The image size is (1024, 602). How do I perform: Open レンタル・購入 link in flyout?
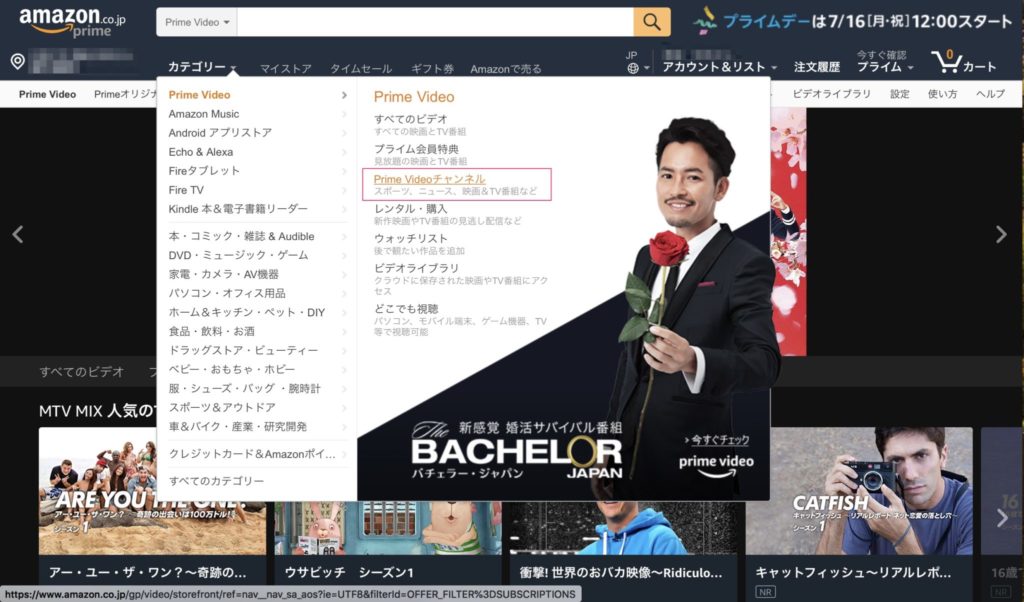coord(410,209)
